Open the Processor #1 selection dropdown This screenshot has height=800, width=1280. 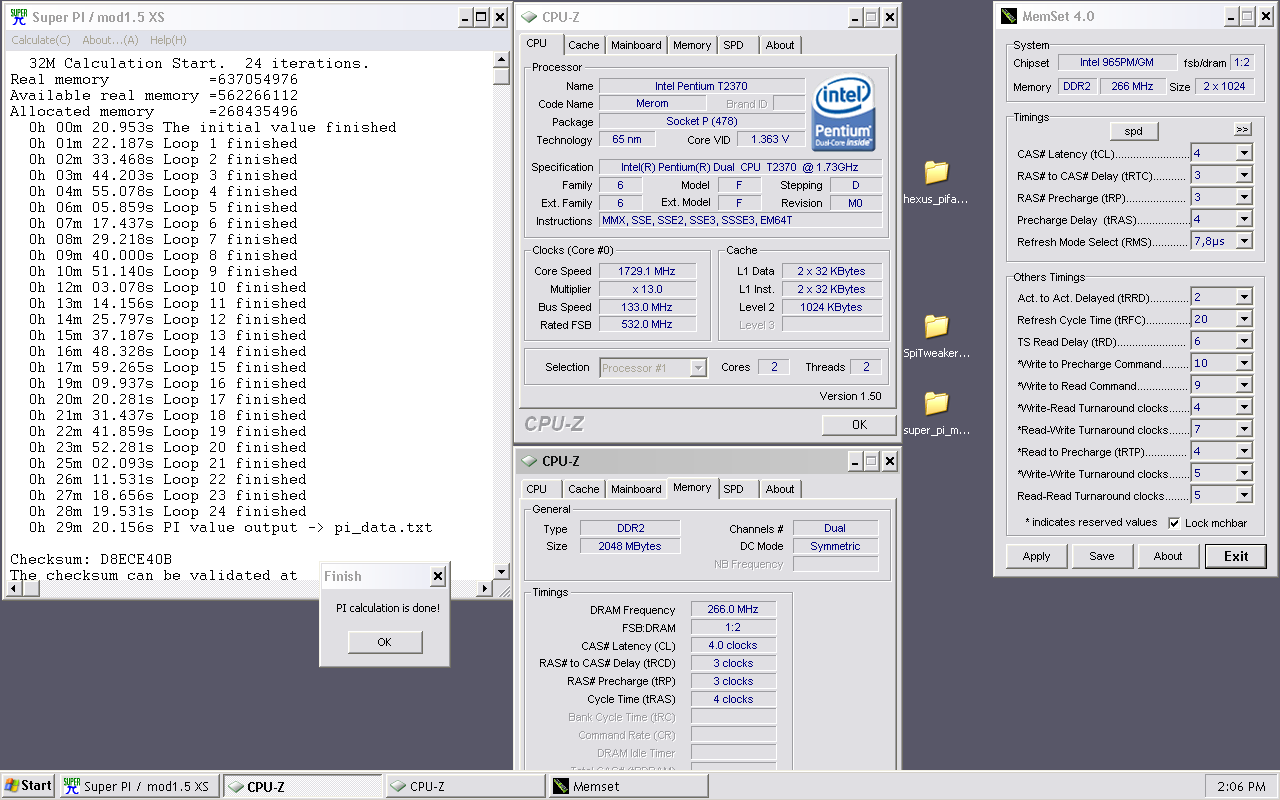(x=698, y=368)
